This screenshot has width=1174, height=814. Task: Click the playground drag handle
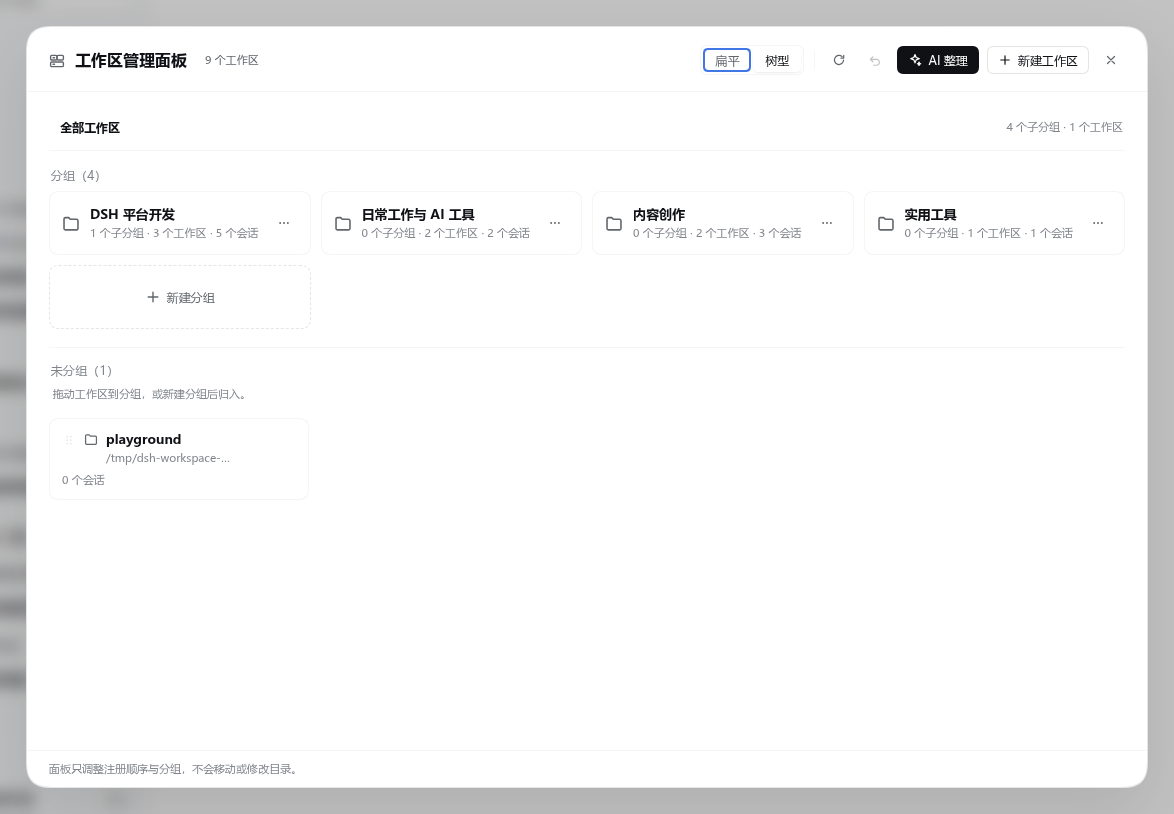(x=69, y=440)
